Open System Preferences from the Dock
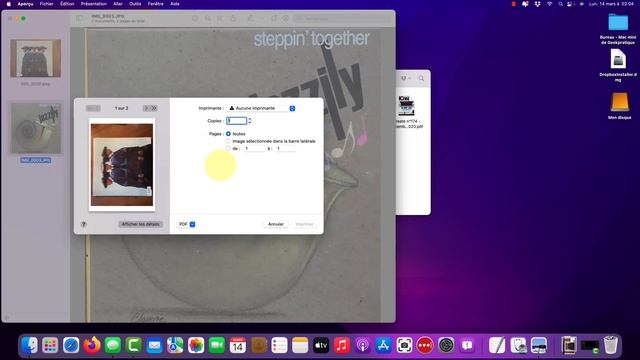640x360 pixels. 446,345
